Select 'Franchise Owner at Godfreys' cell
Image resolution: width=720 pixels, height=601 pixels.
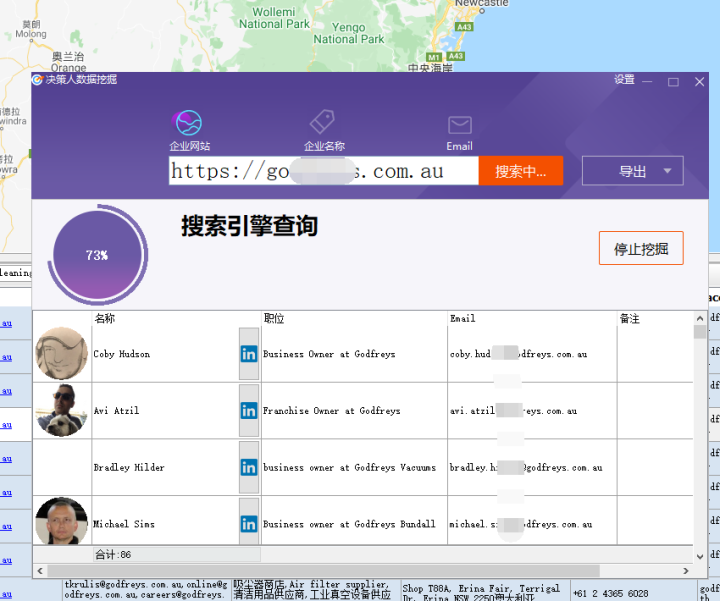click(354, 411)
